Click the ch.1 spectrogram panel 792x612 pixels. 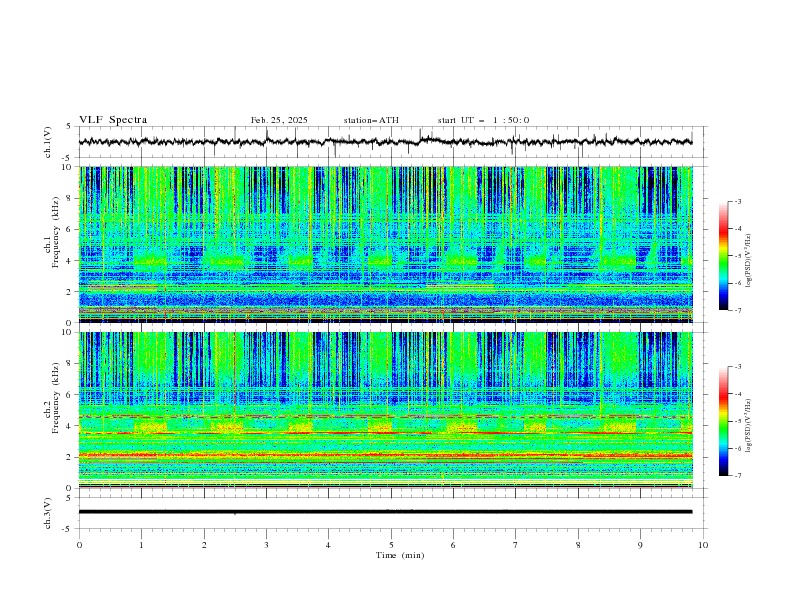385,244
